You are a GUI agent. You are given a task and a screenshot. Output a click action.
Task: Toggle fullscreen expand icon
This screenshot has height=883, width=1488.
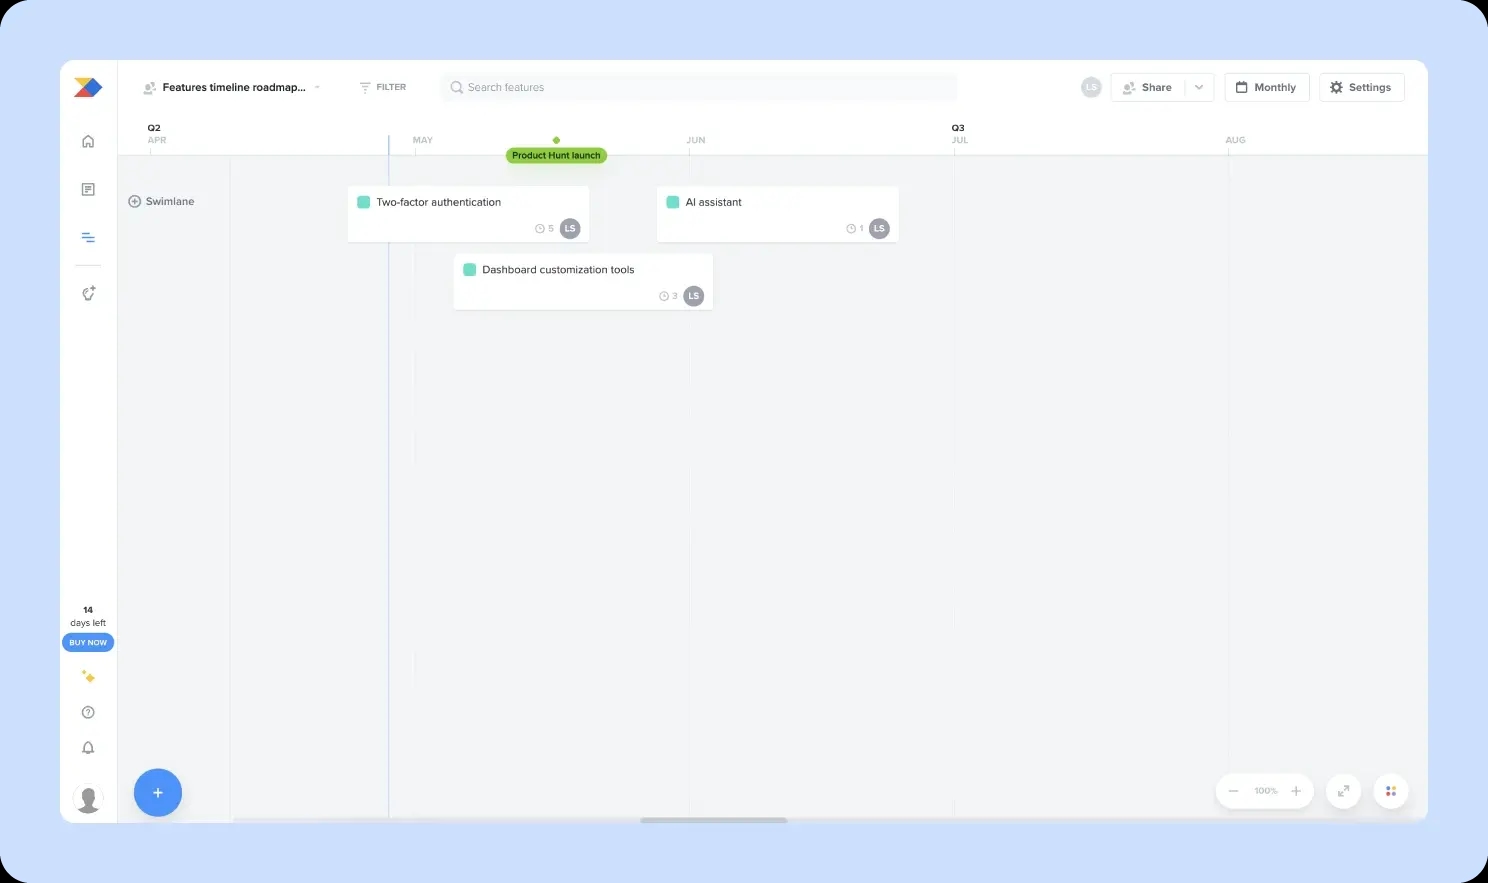1344,791
